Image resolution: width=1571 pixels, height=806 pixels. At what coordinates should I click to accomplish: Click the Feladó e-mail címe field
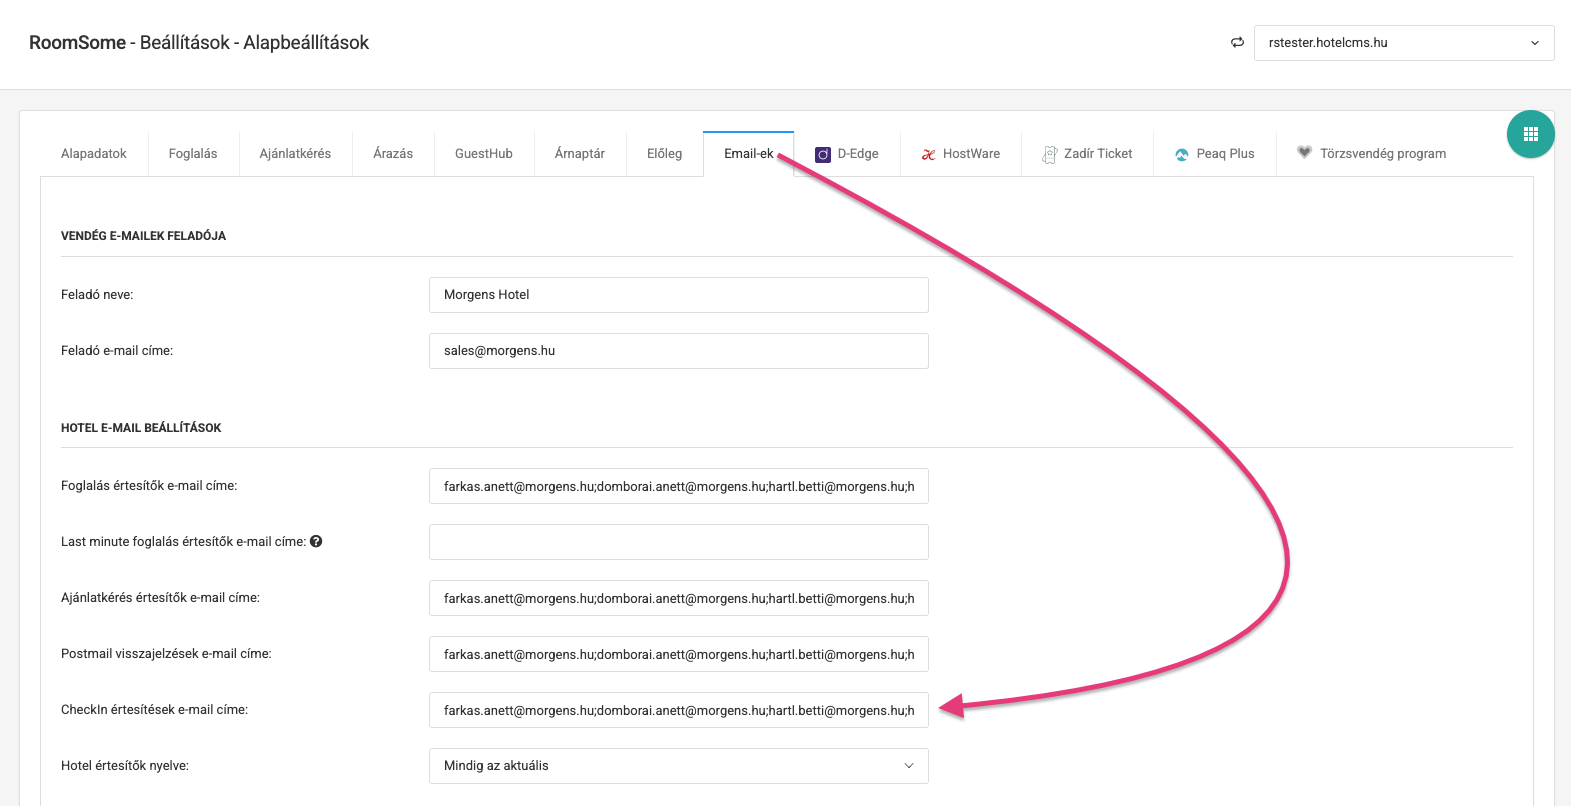(678, 351)
